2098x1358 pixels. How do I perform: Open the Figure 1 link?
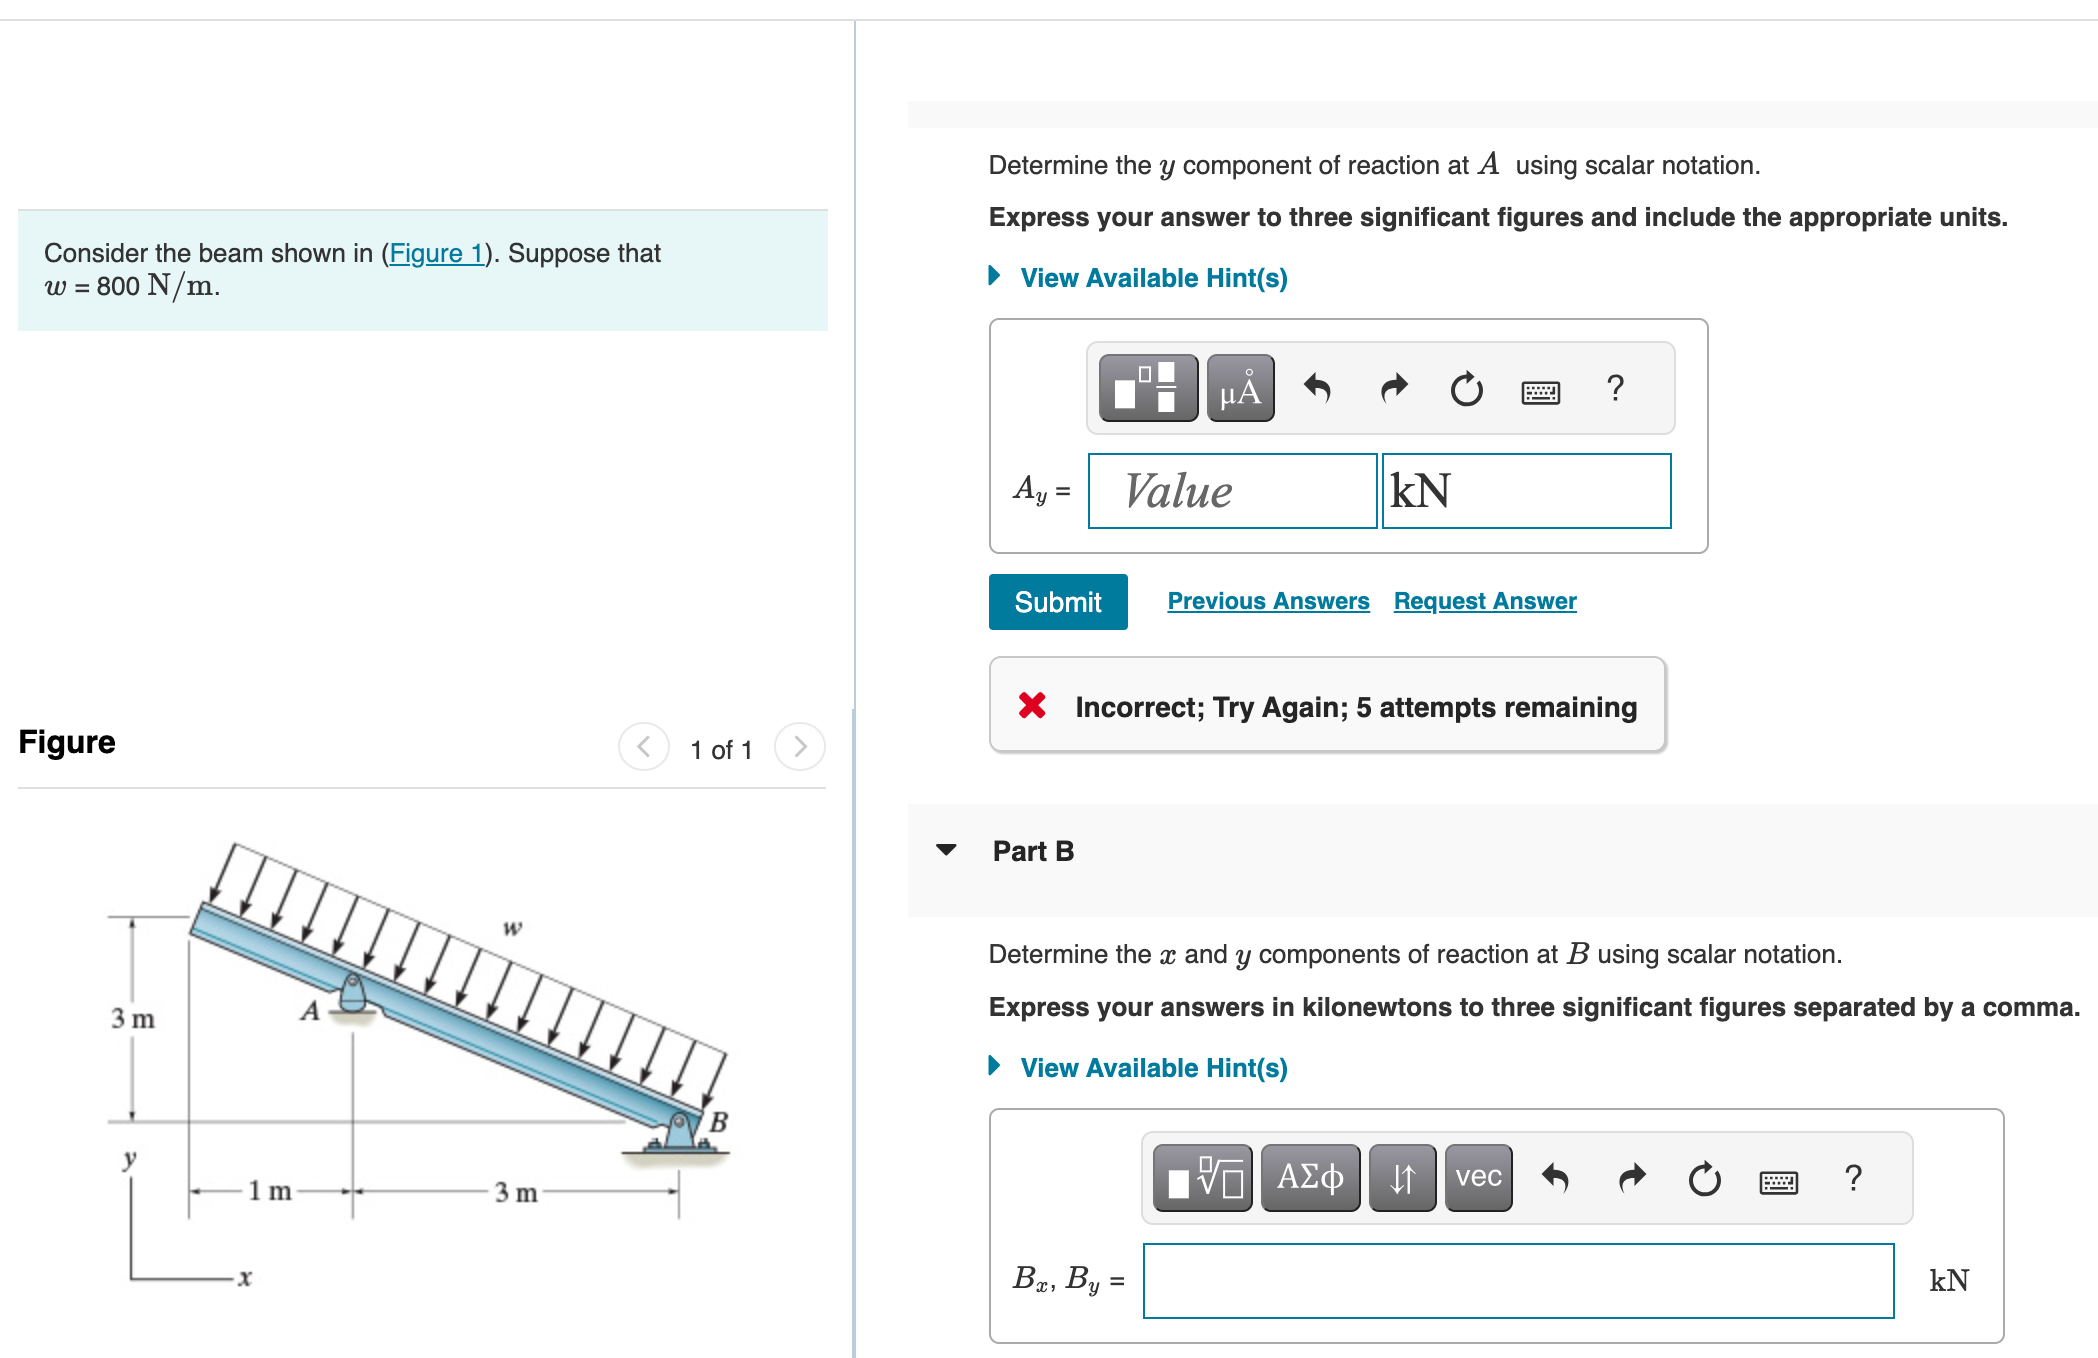pos(436,253)
